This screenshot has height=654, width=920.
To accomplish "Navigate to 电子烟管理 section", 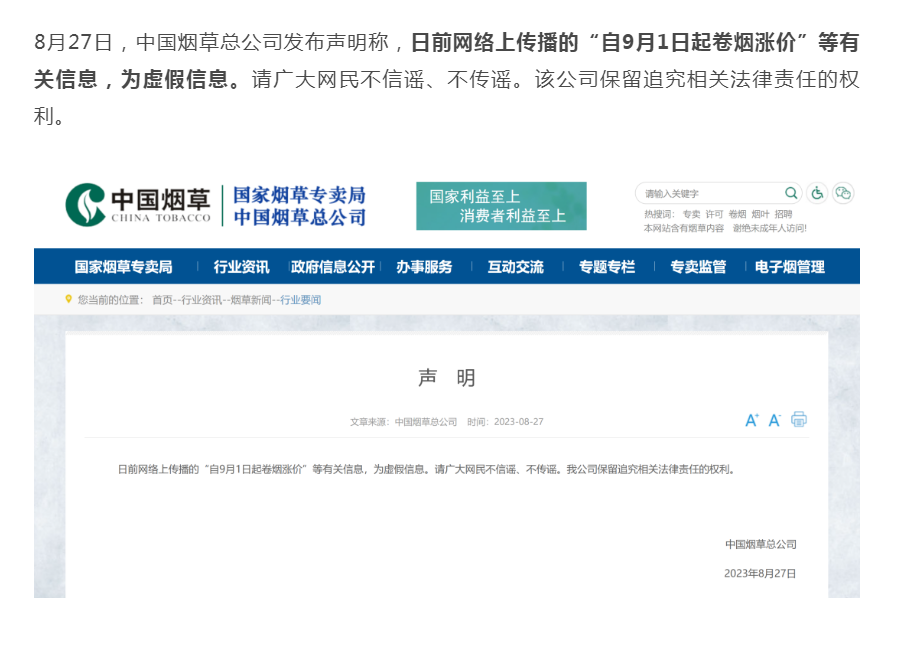I will [x=790, y=267].
